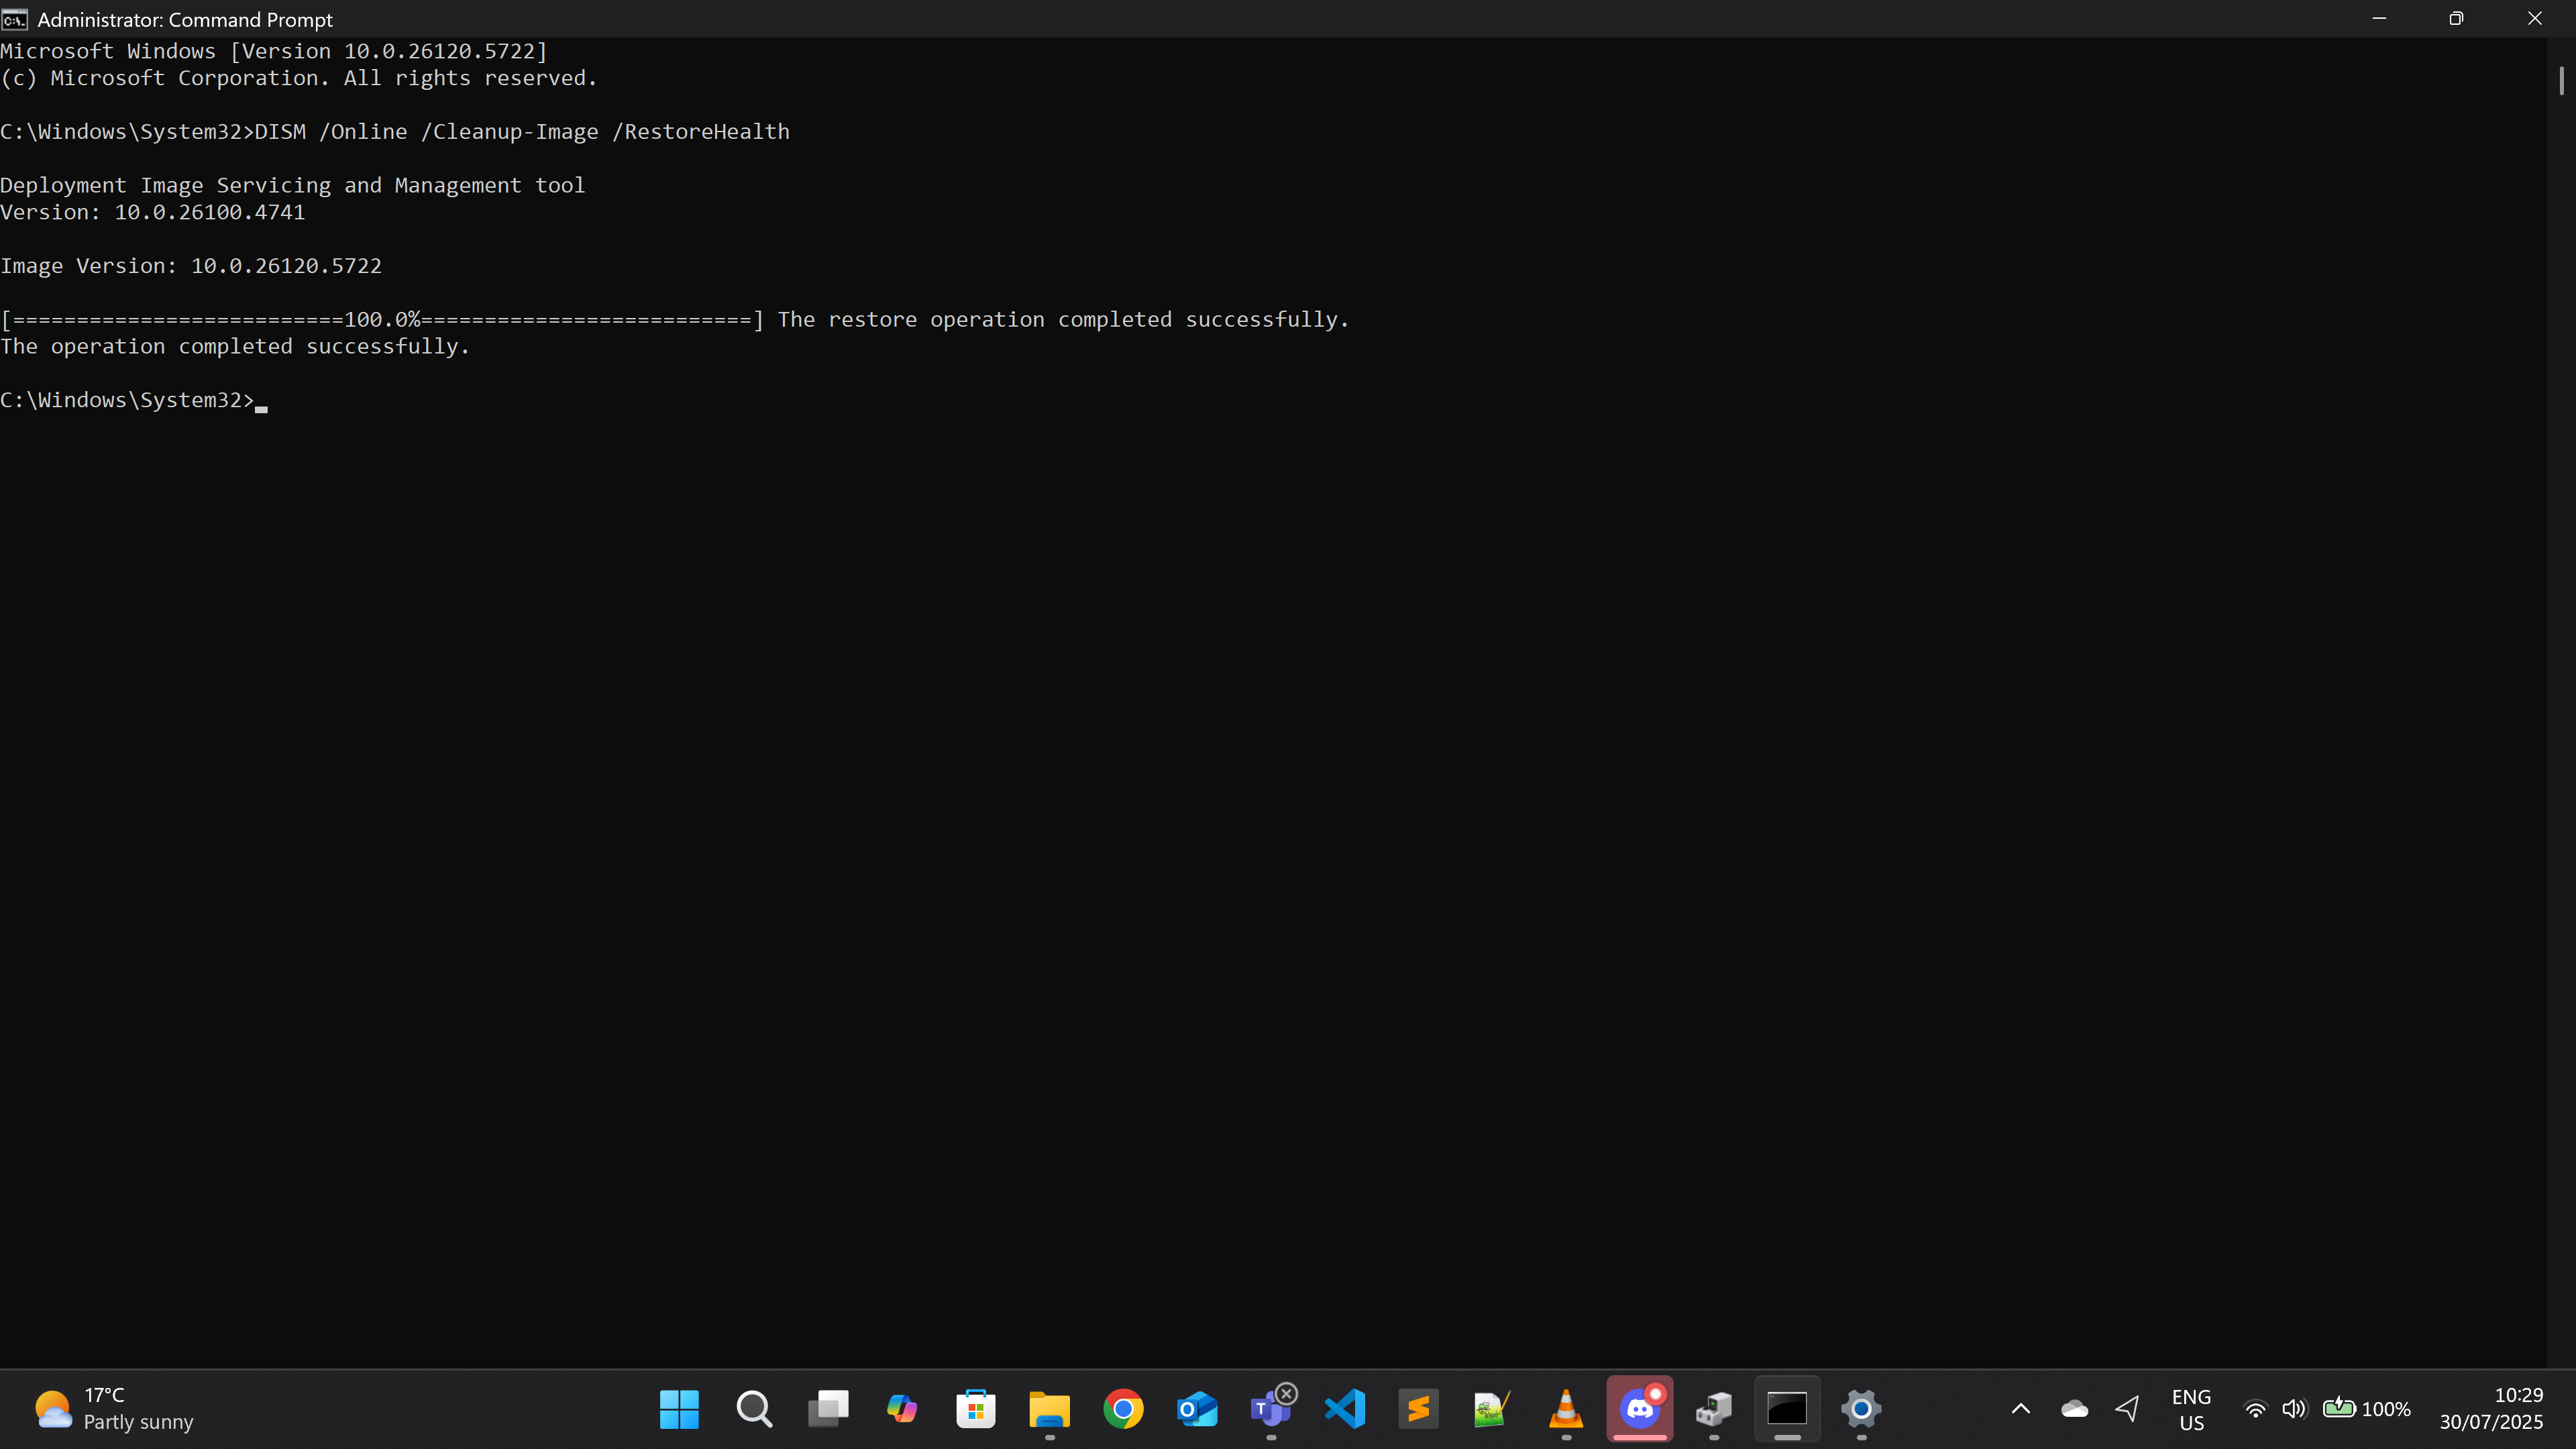Launch VLC media player from the taskbar
The height and width of the screenshot is (1449, 2576).
point(1566,1409)
